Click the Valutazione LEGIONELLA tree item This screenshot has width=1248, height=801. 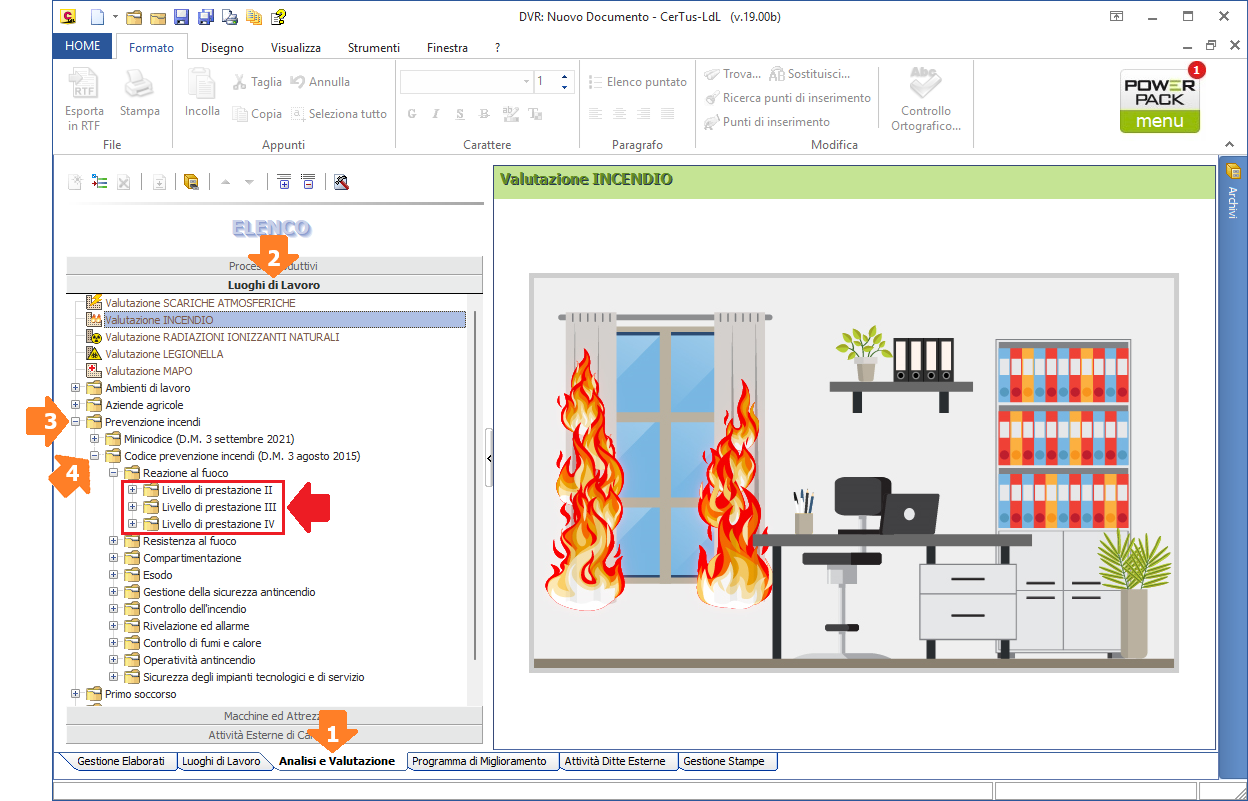(164, 354)
